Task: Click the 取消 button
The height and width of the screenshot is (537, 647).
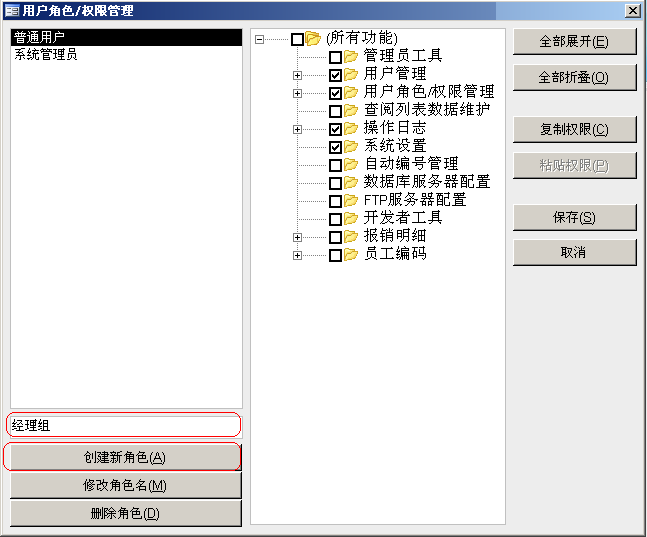Action: click(574, 252)
